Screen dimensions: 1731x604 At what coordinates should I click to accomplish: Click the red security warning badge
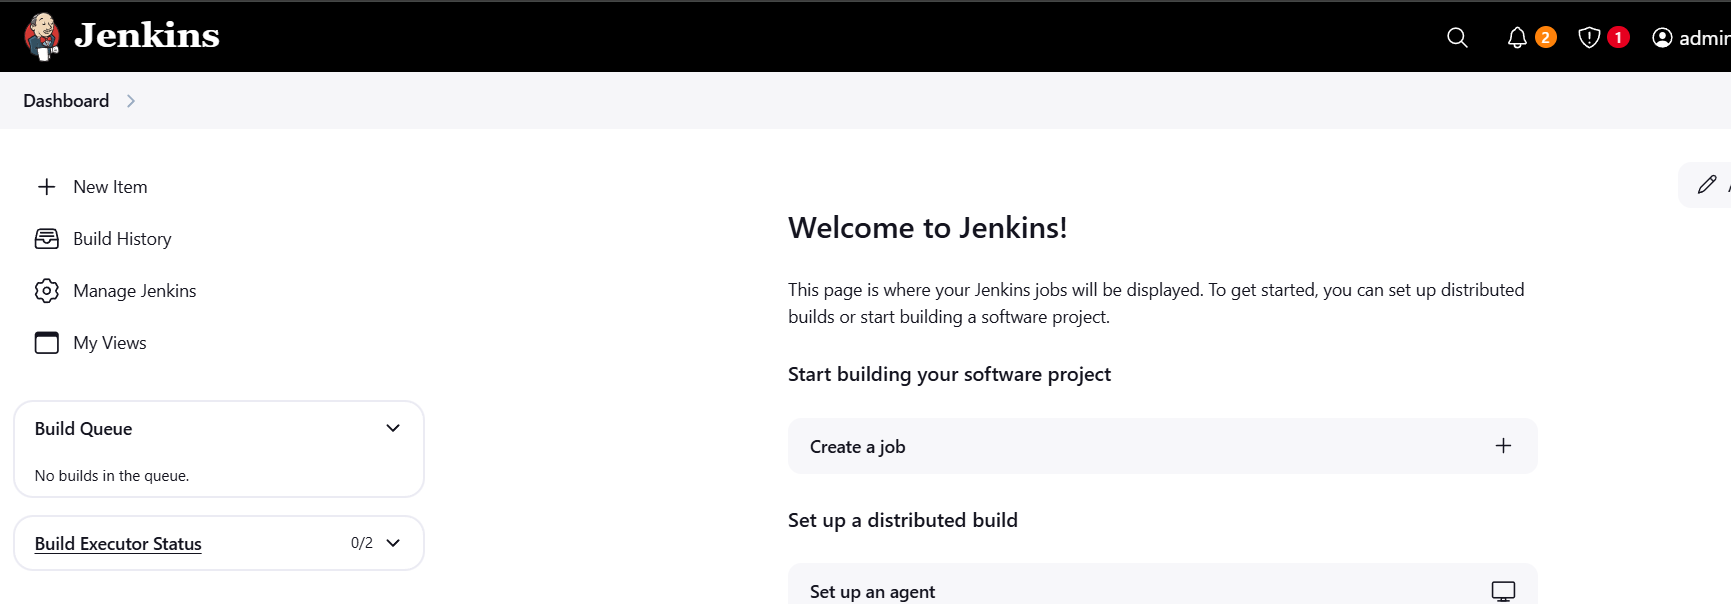[1618, 38]
